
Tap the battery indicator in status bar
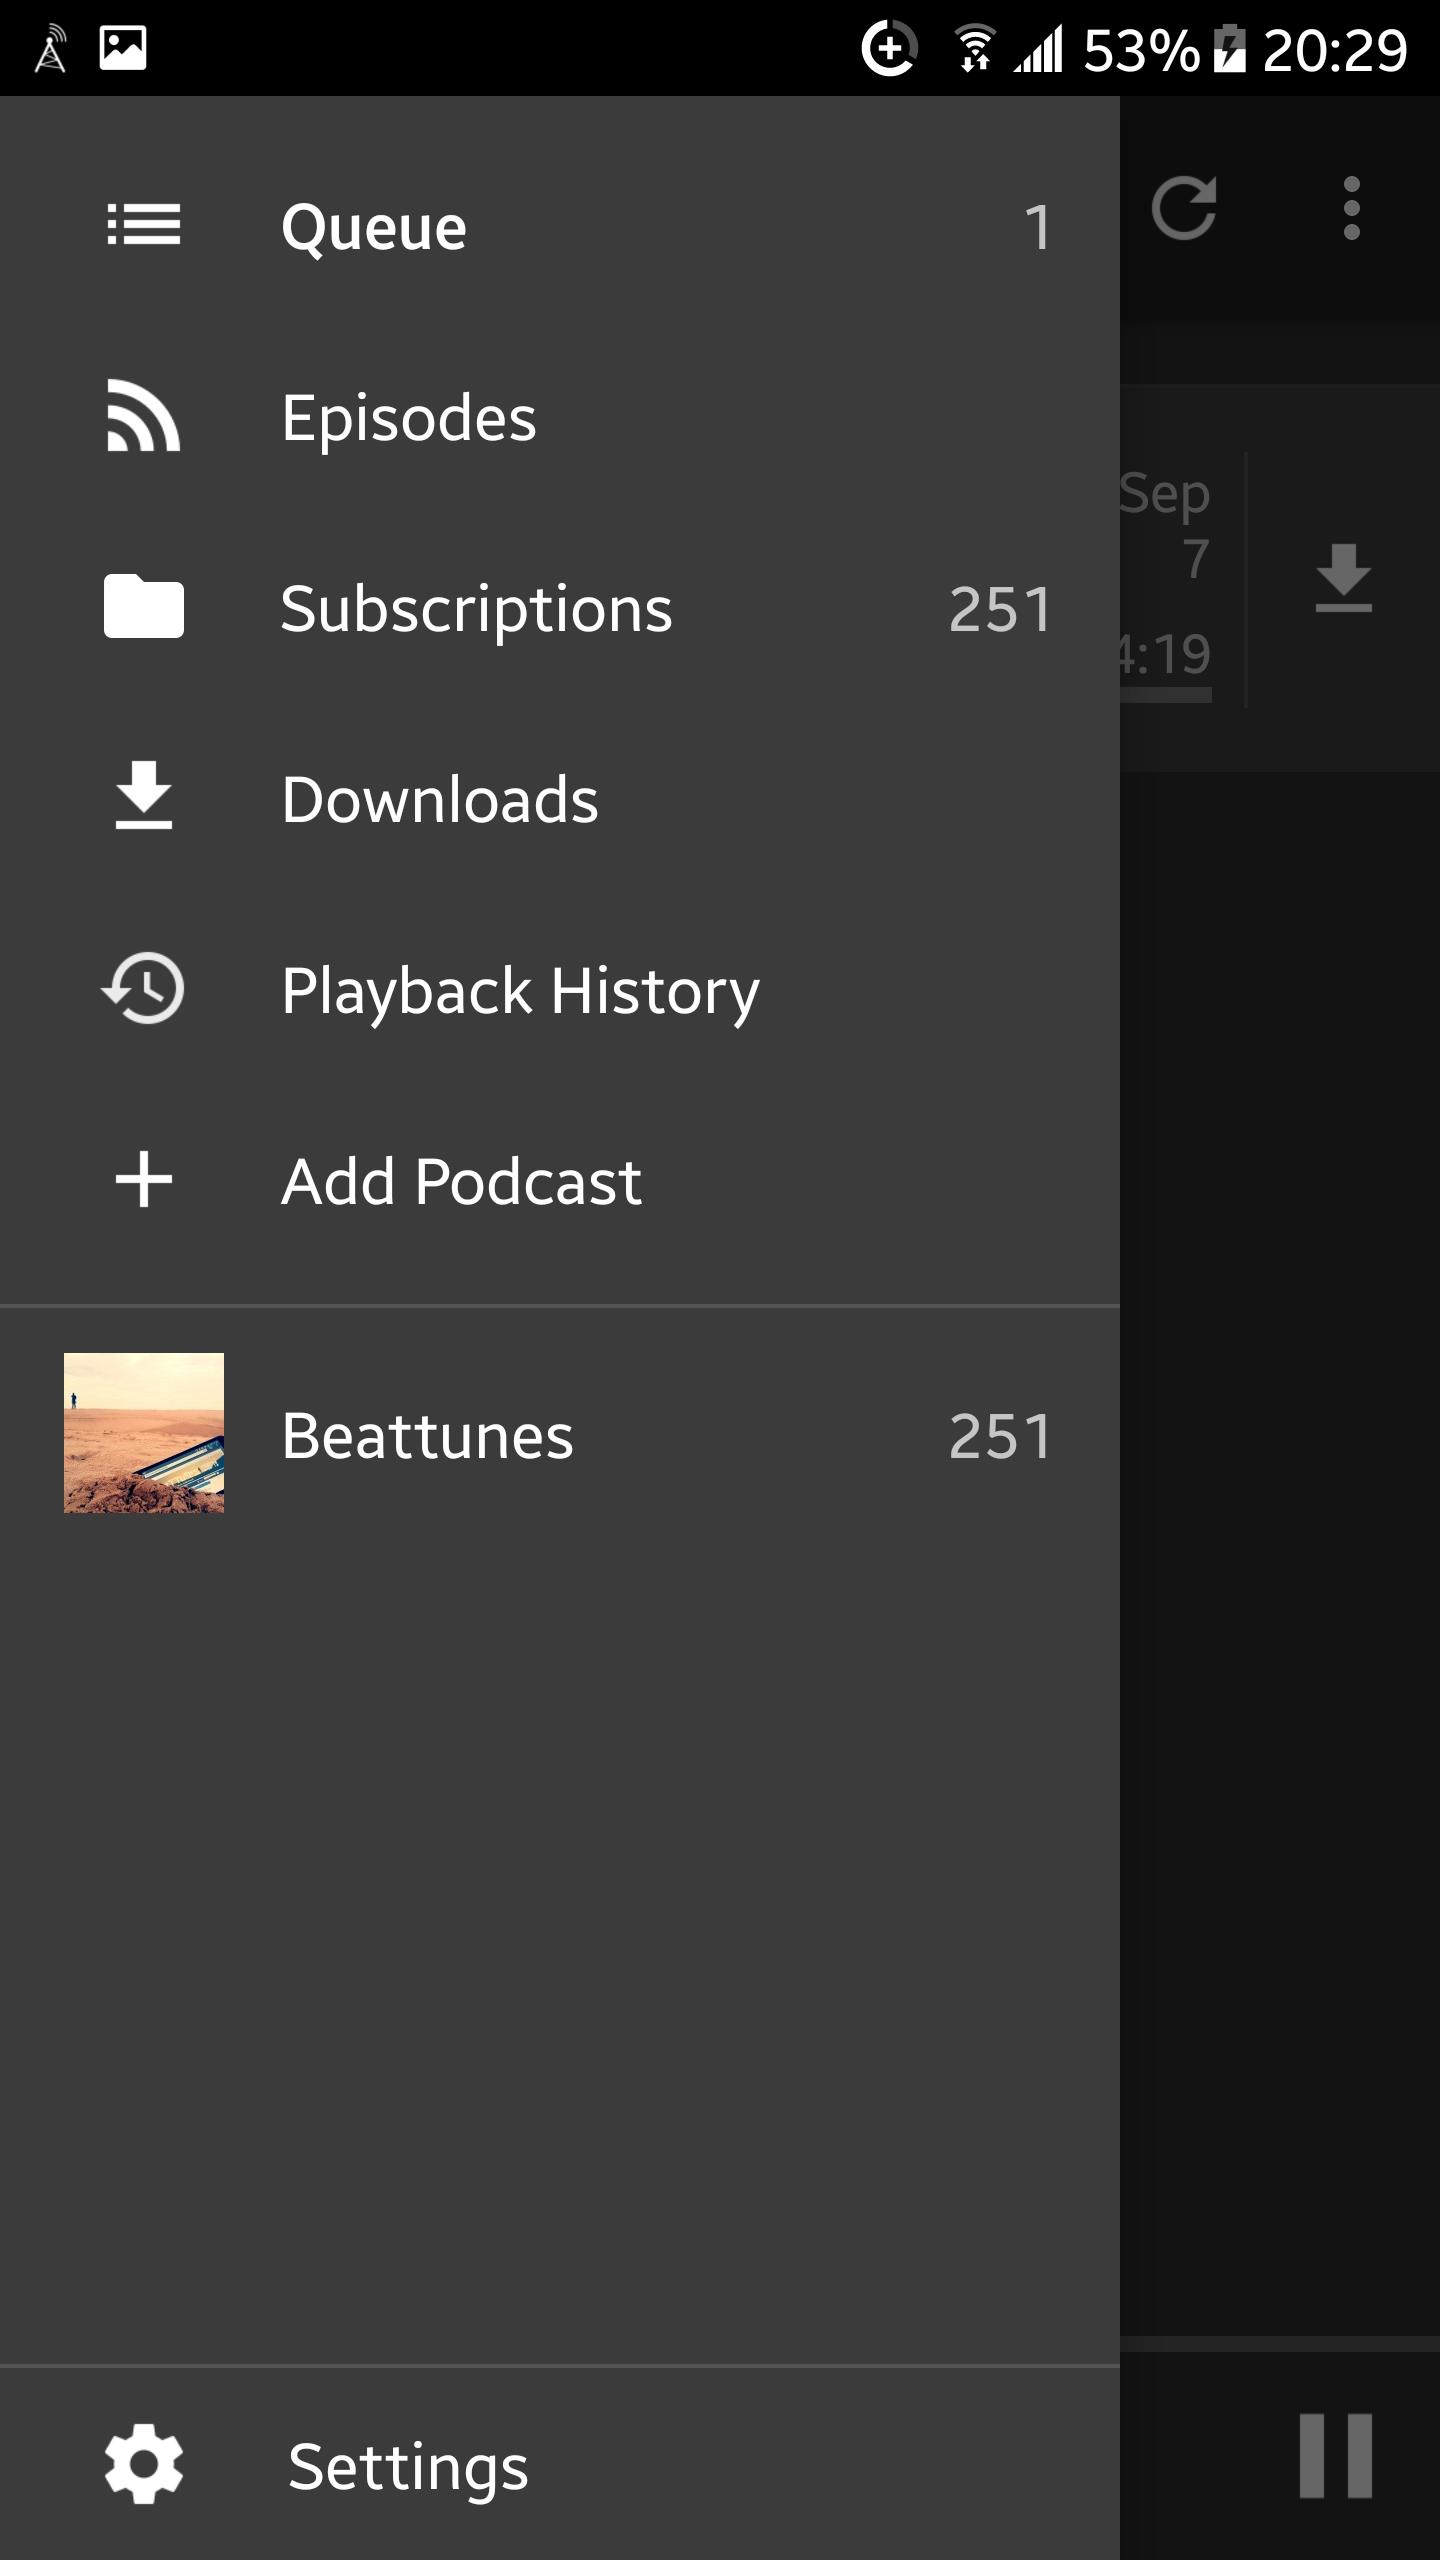pos(1229,49)
